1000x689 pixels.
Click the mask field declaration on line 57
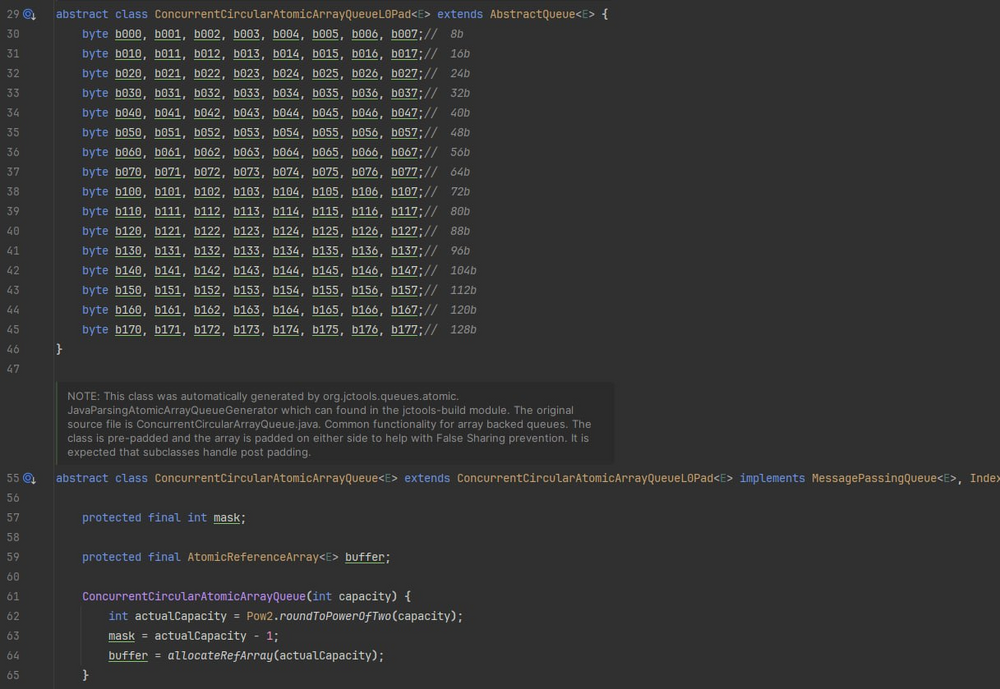[226, 518]
